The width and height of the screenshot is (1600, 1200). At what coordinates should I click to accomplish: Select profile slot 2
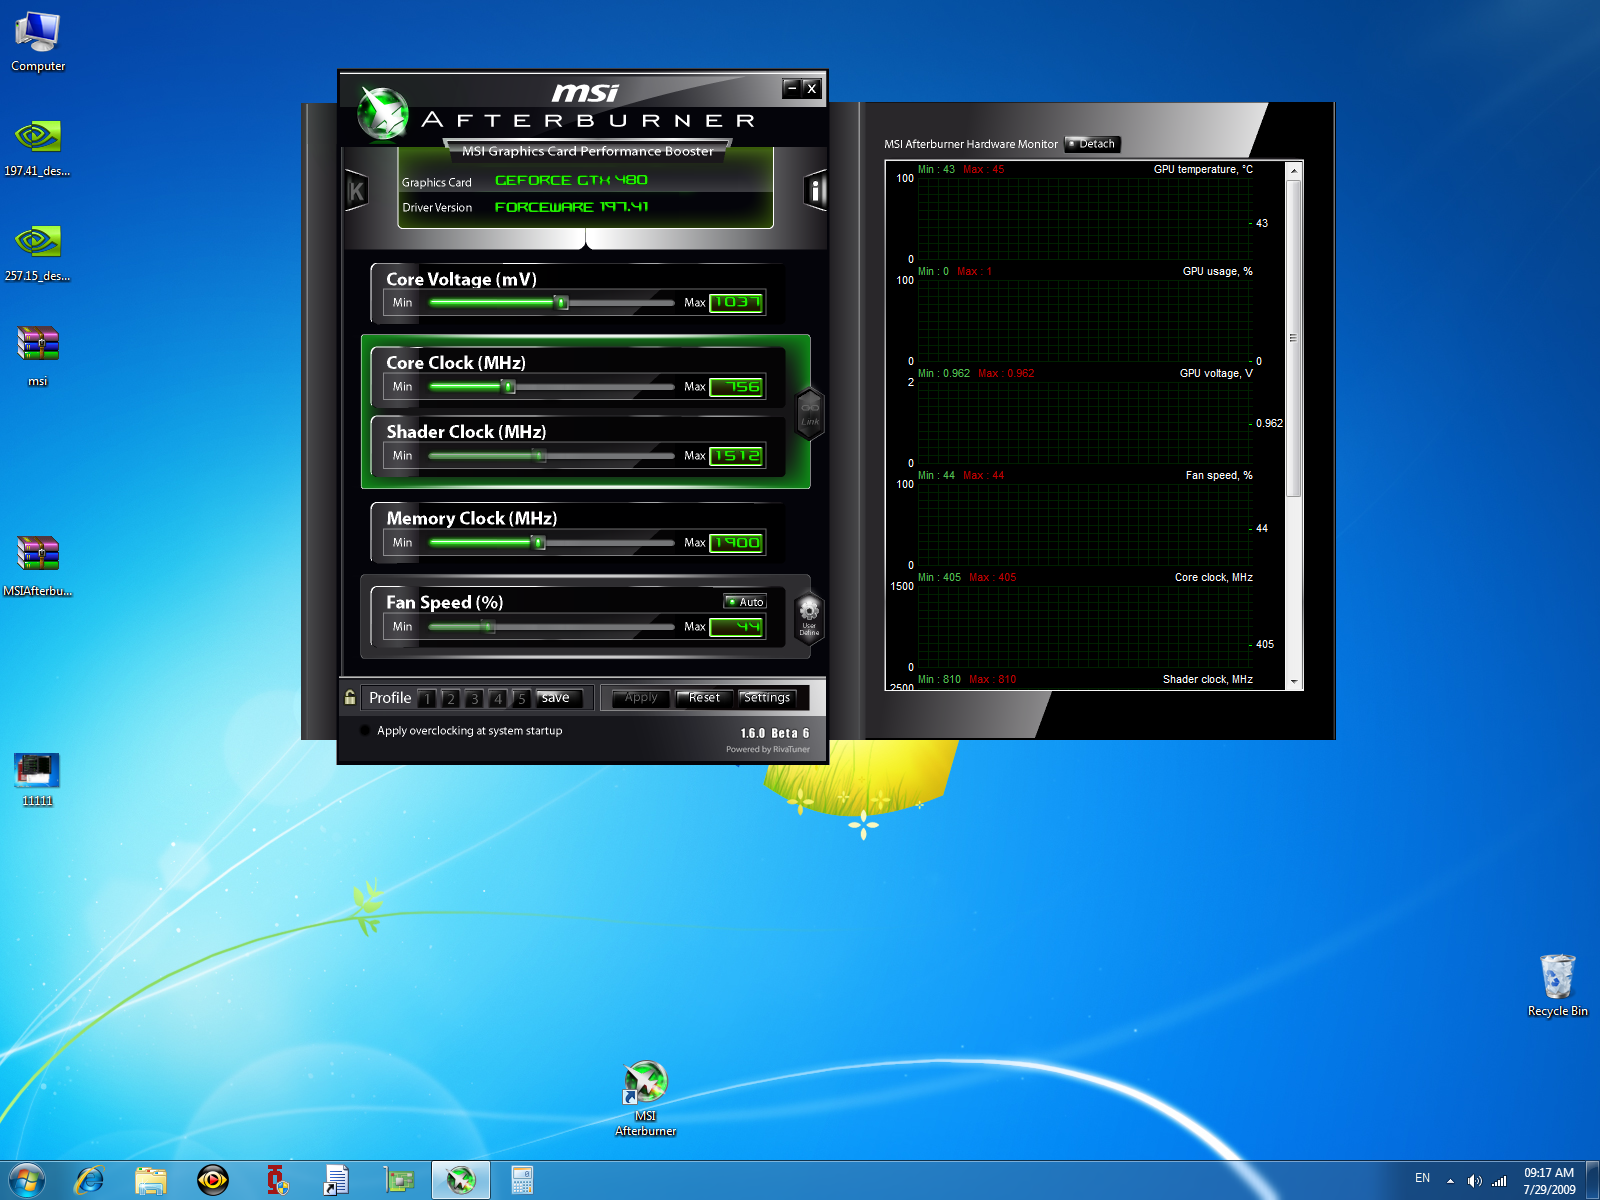click(451, 698)
